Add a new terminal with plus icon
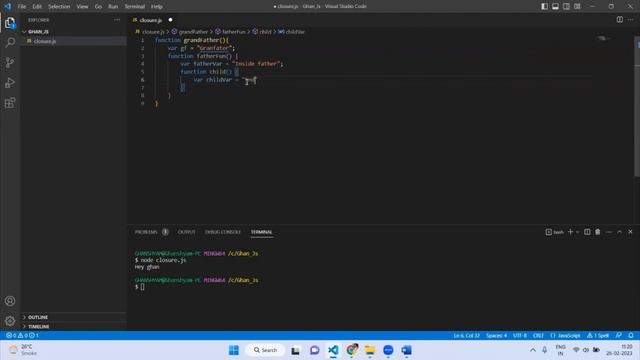The height and width of the screenshot is (360, 640). click(570, 232)
